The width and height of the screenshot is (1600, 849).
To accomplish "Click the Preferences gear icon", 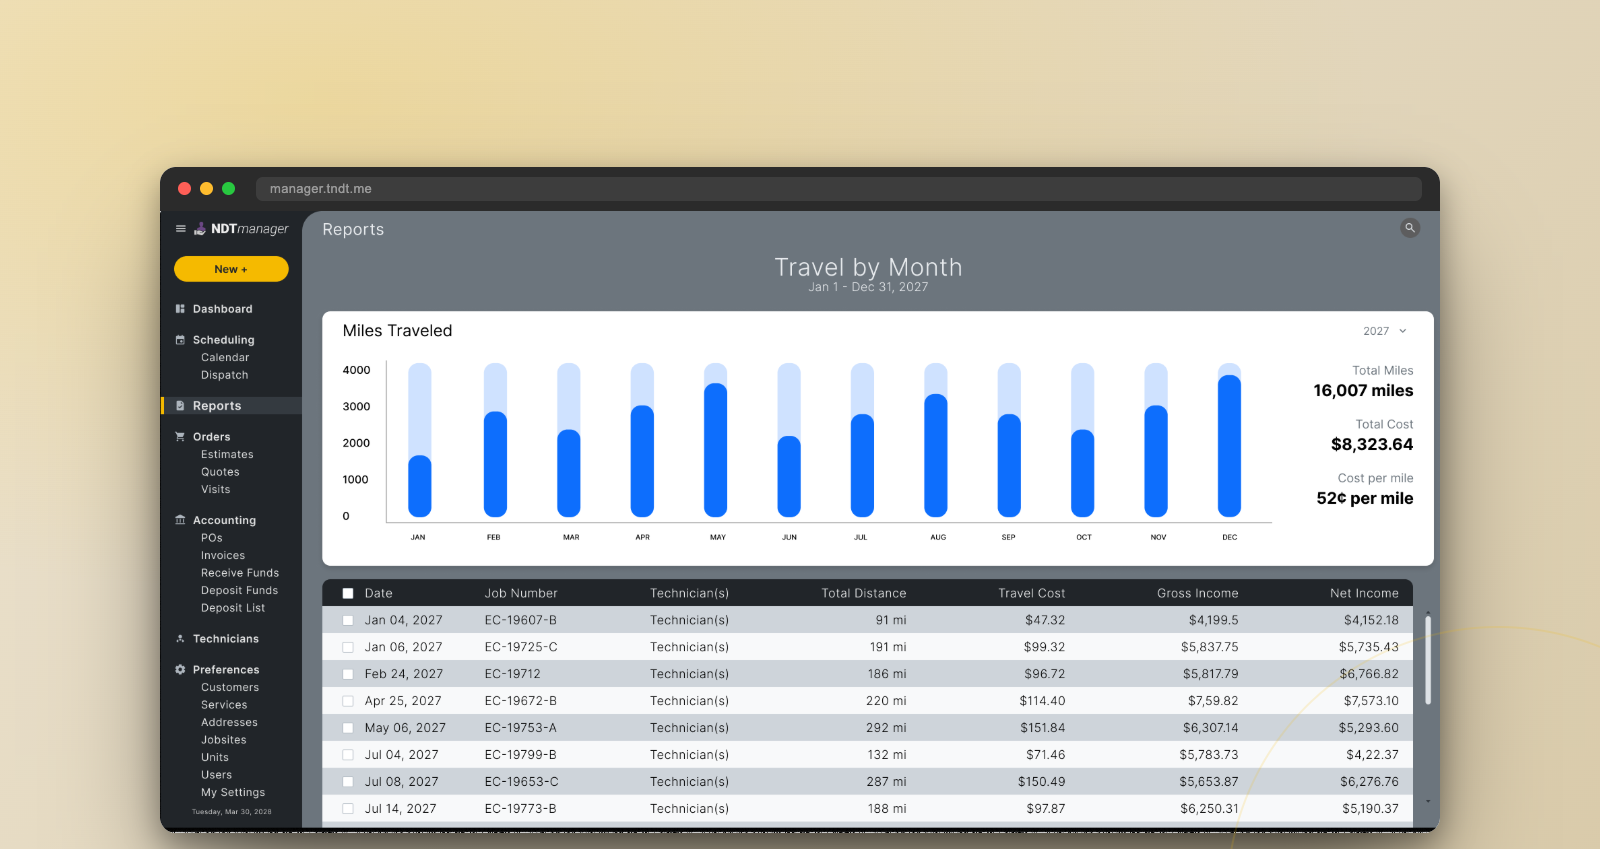I will click(x=180, y=670).
